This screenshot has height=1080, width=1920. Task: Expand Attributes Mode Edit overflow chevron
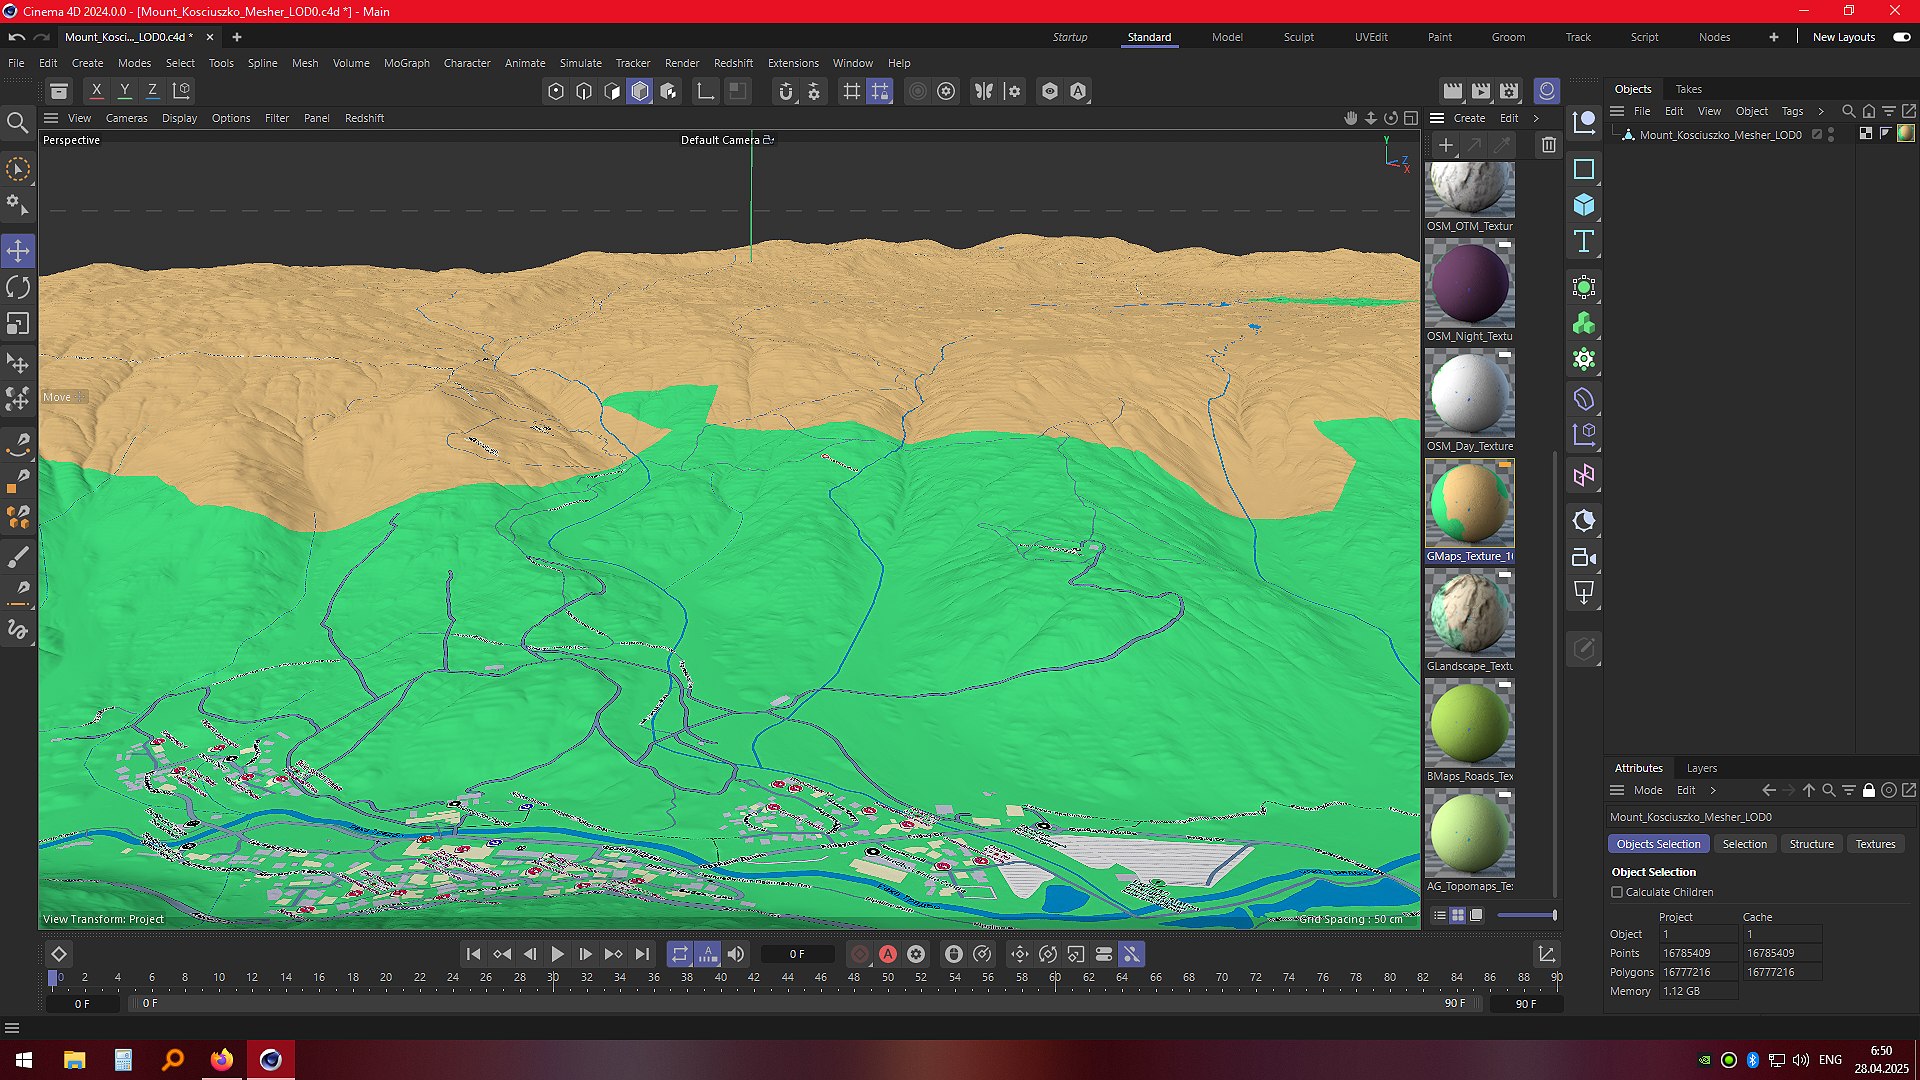click(x=1713, y=790)
